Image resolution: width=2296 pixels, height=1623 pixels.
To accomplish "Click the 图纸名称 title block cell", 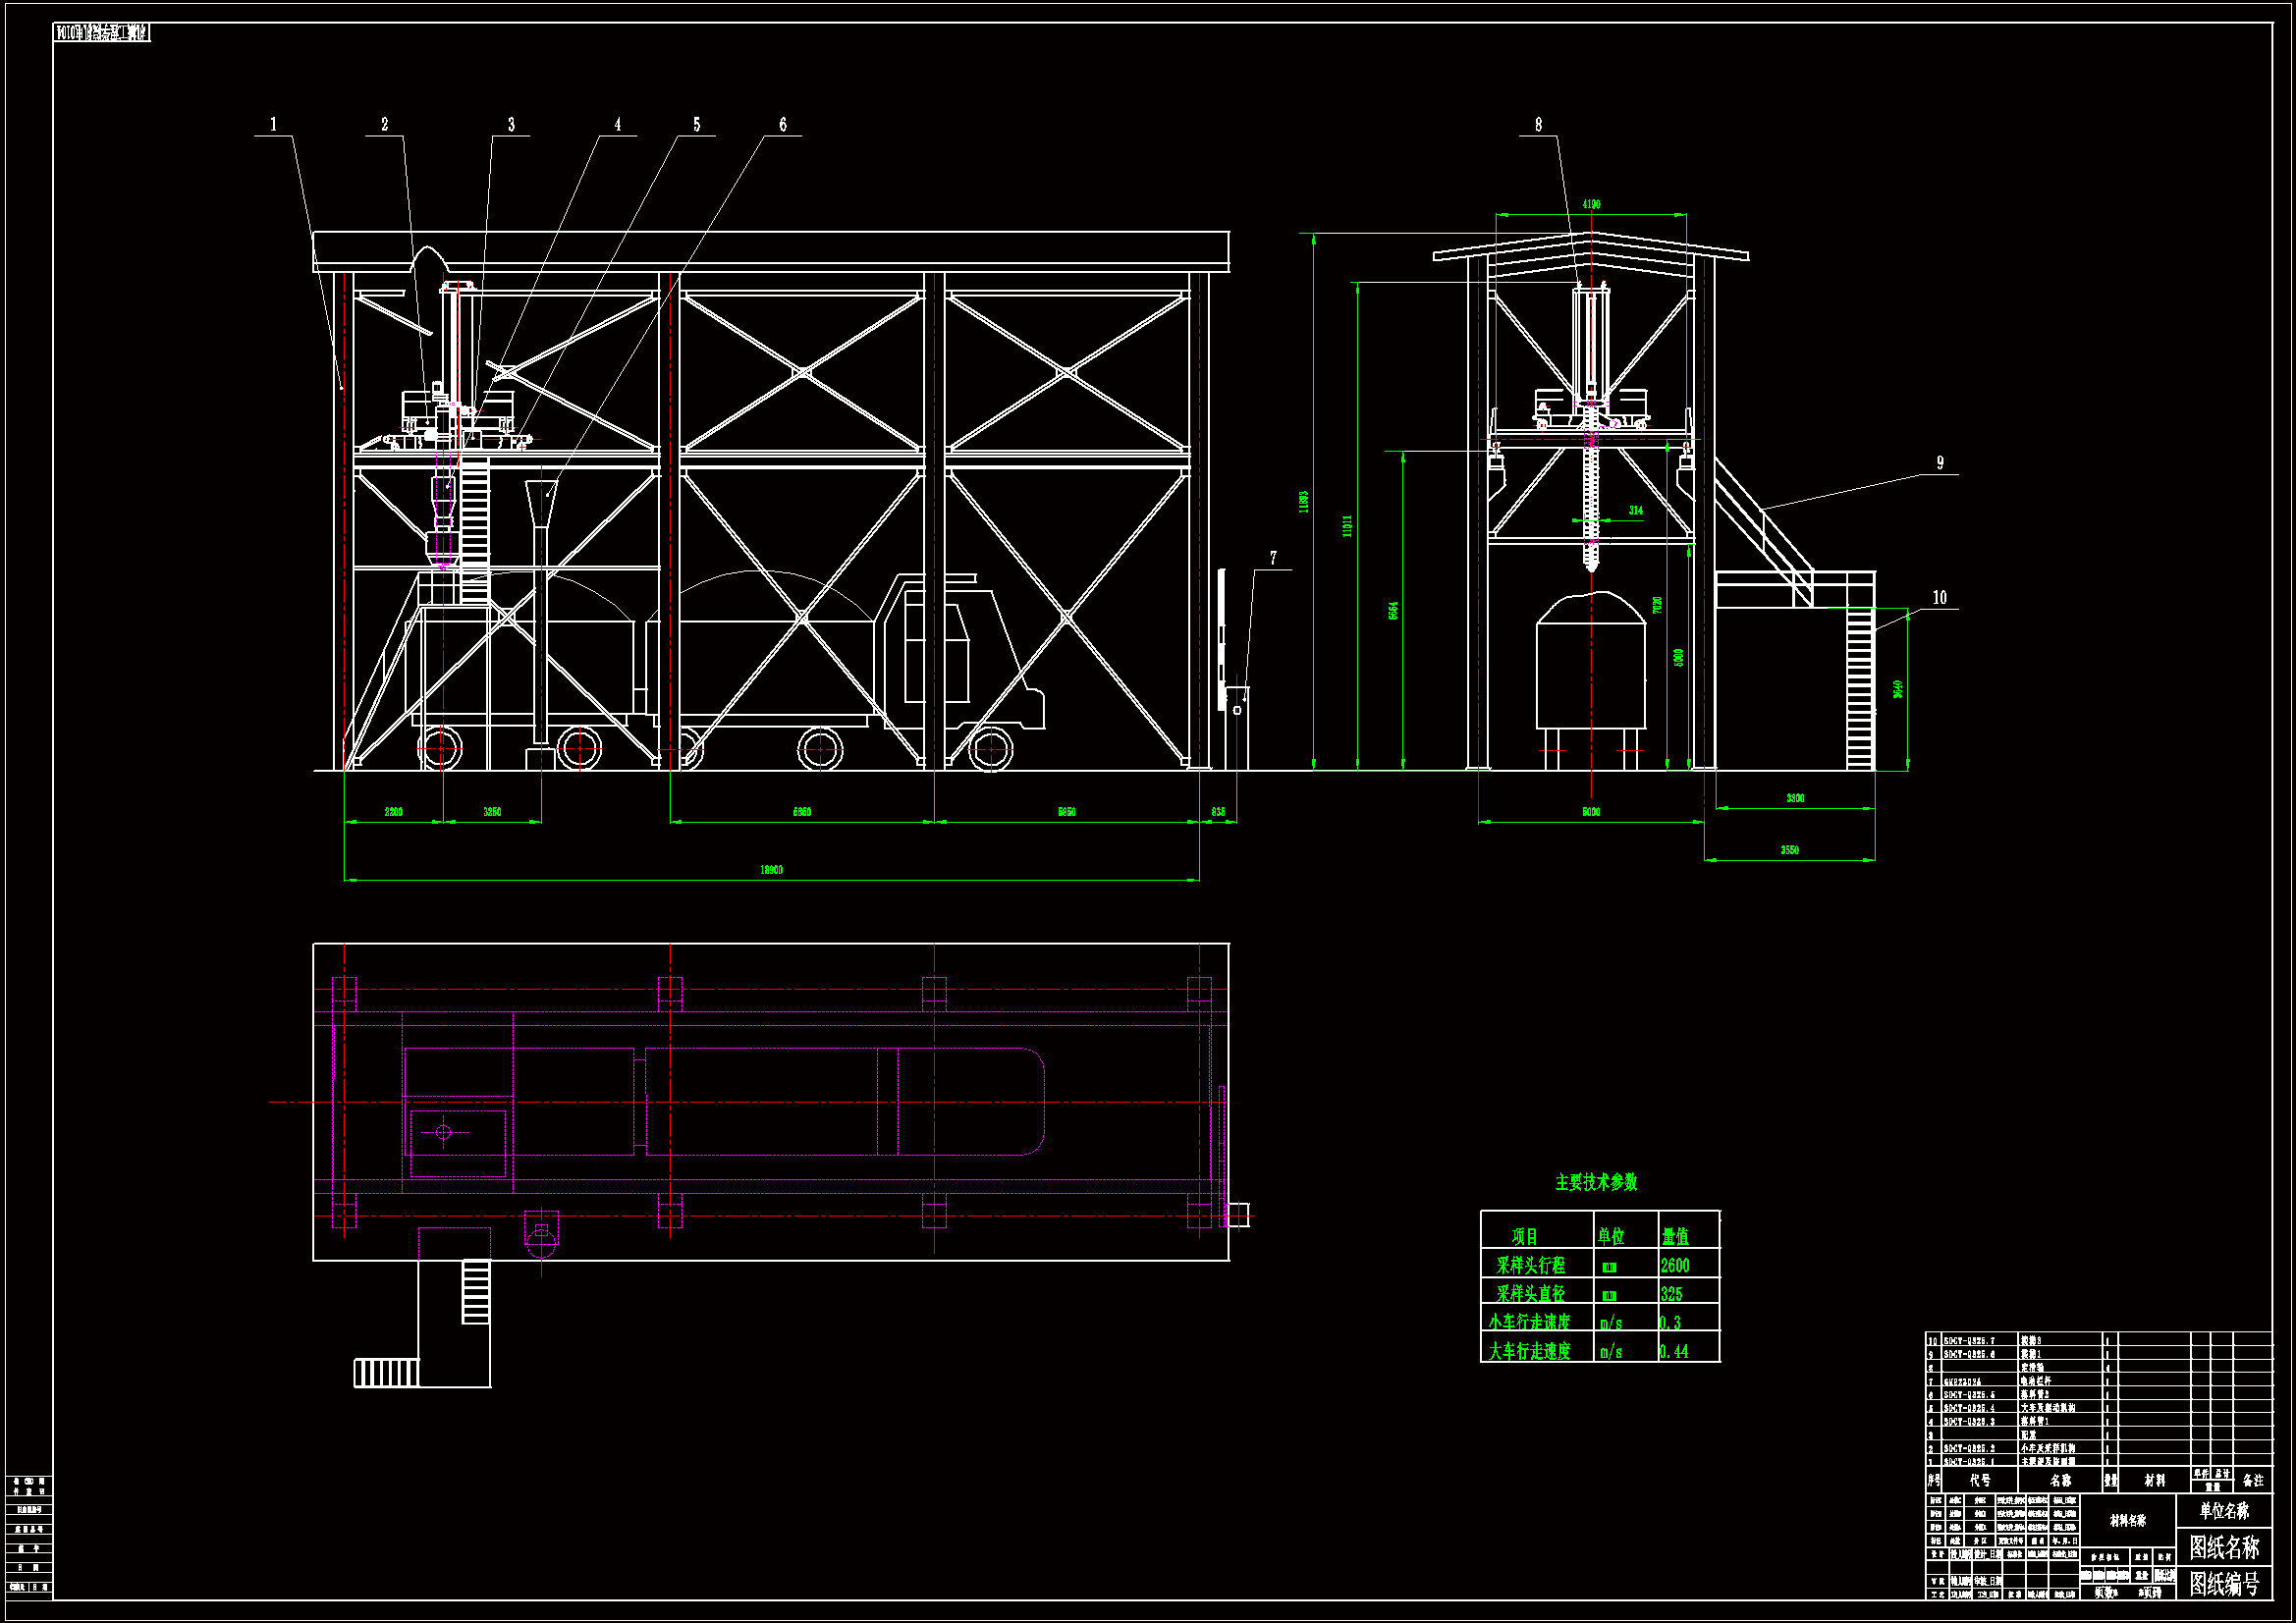I will (2224, 1547).
